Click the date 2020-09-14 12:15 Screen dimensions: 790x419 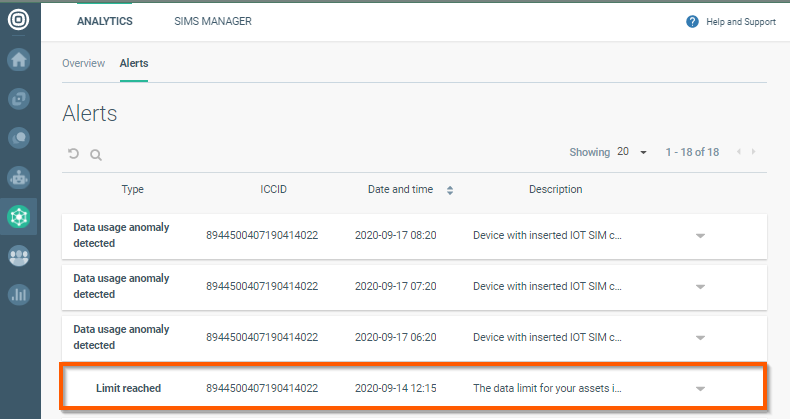click(396, 388)
